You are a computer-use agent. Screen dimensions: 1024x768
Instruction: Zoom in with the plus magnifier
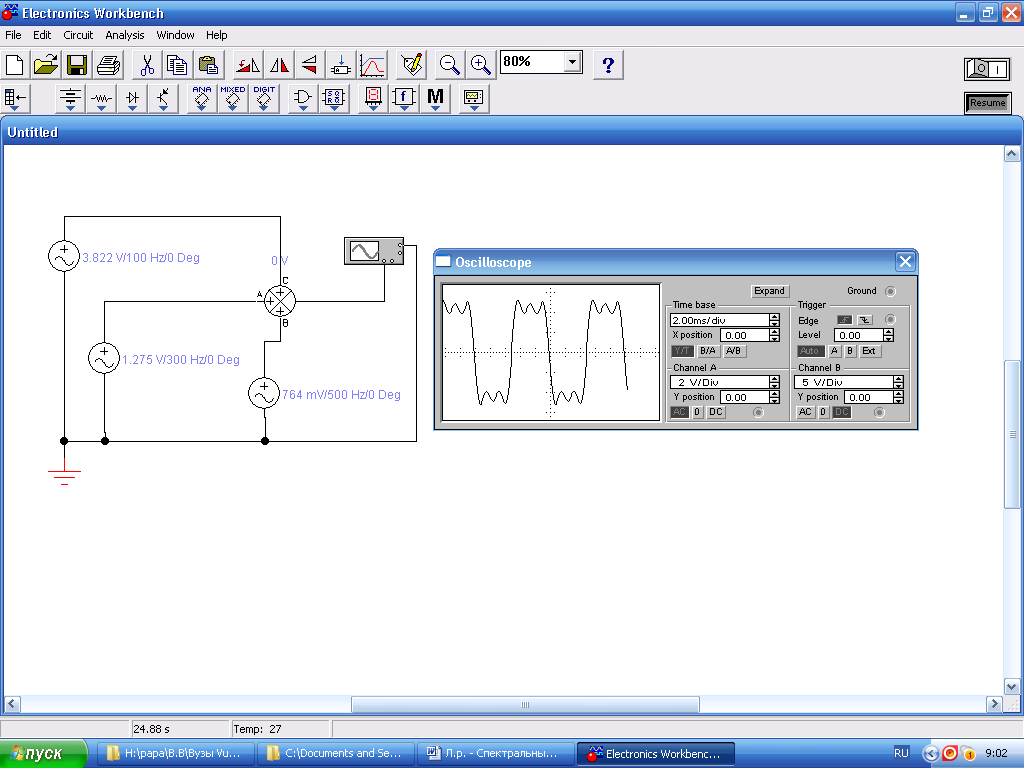(481, 65)
